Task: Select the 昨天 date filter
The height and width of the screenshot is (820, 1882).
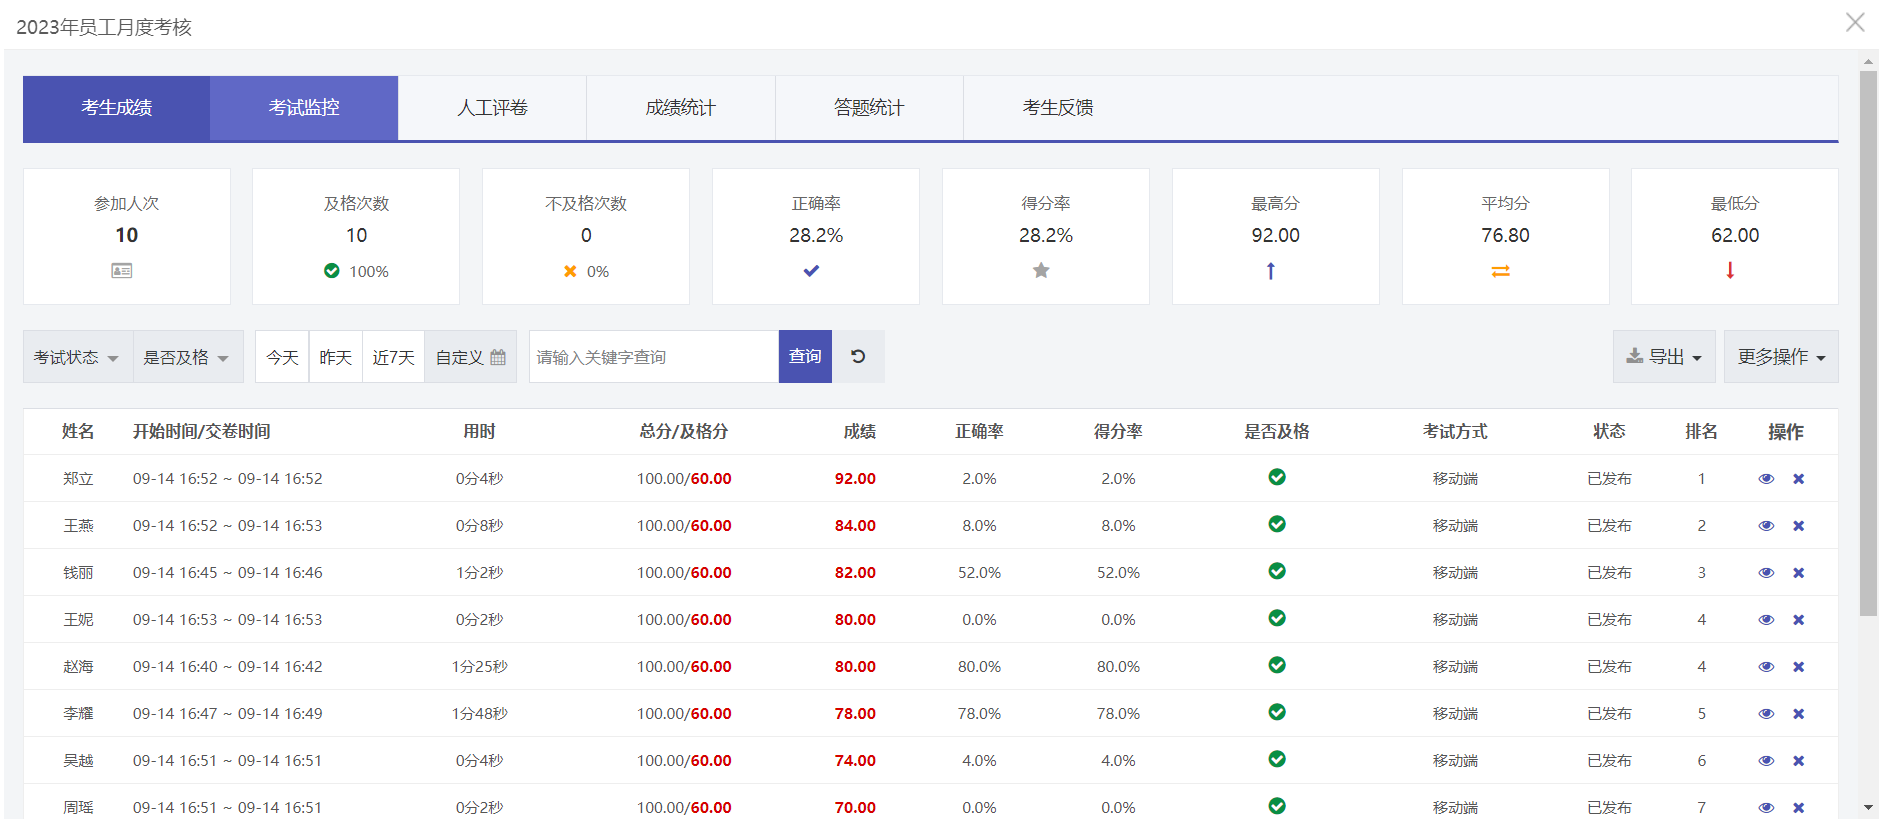Action: click(336, 357)
